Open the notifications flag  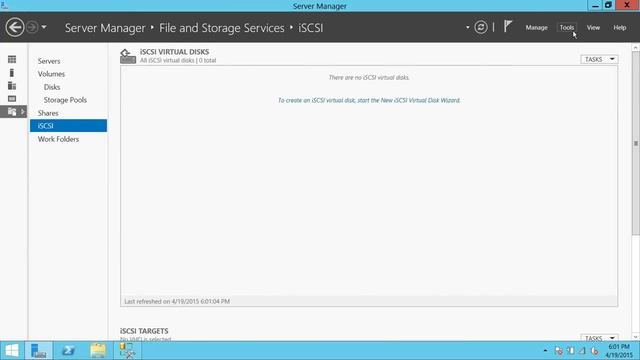point(507,27)
